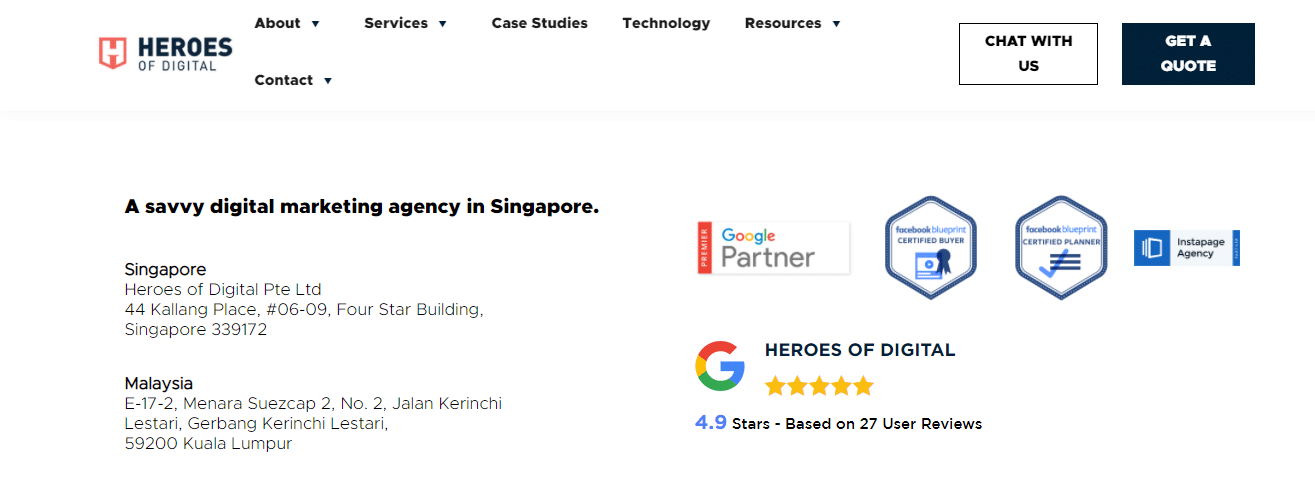This screenshot has width=1315, height=504.
Task: Click 'Singapore 339172' postal code text
Action: pyautogui.click(x=196, y=329)
